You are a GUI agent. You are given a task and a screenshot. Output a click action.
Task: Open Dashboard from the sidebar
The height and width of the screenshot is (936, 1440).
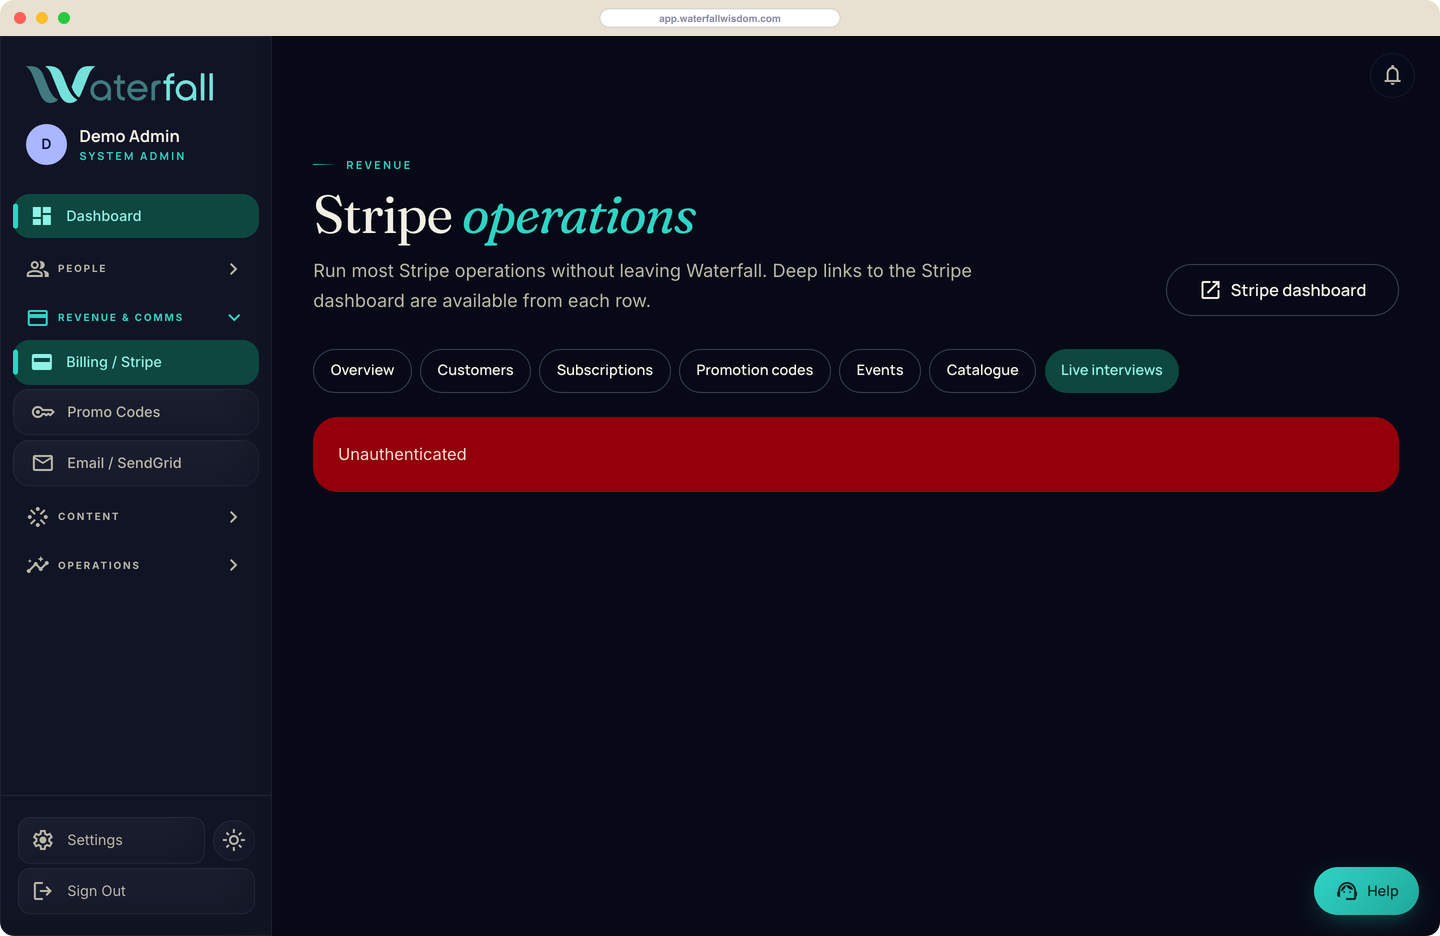(136, 216)
